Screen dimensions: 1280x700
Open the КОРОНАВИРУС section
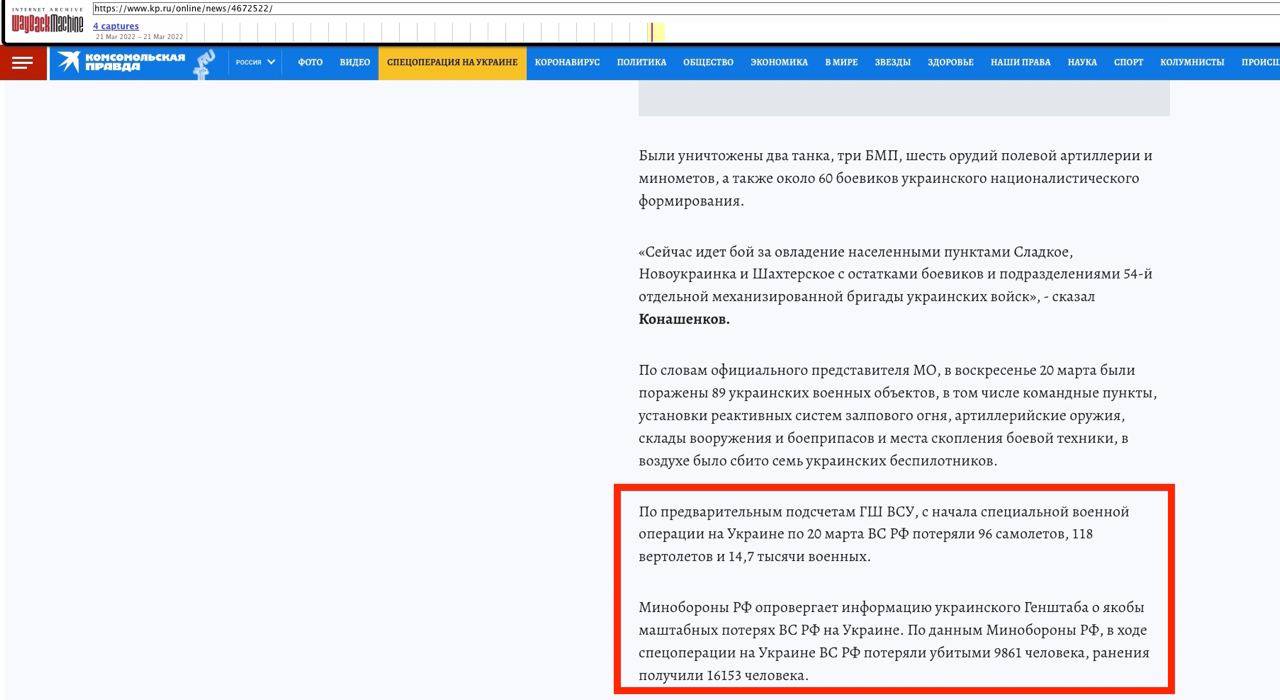567,61
